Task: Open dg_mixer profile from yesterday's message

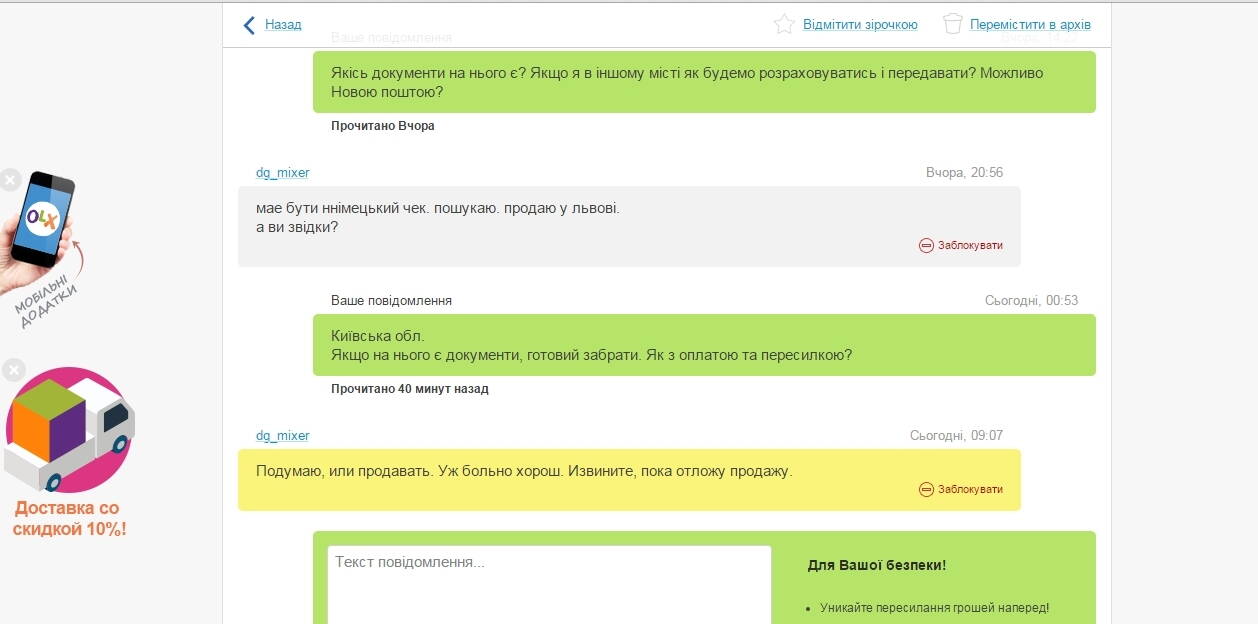Action: pyautogui.click(x=282, y=173)
